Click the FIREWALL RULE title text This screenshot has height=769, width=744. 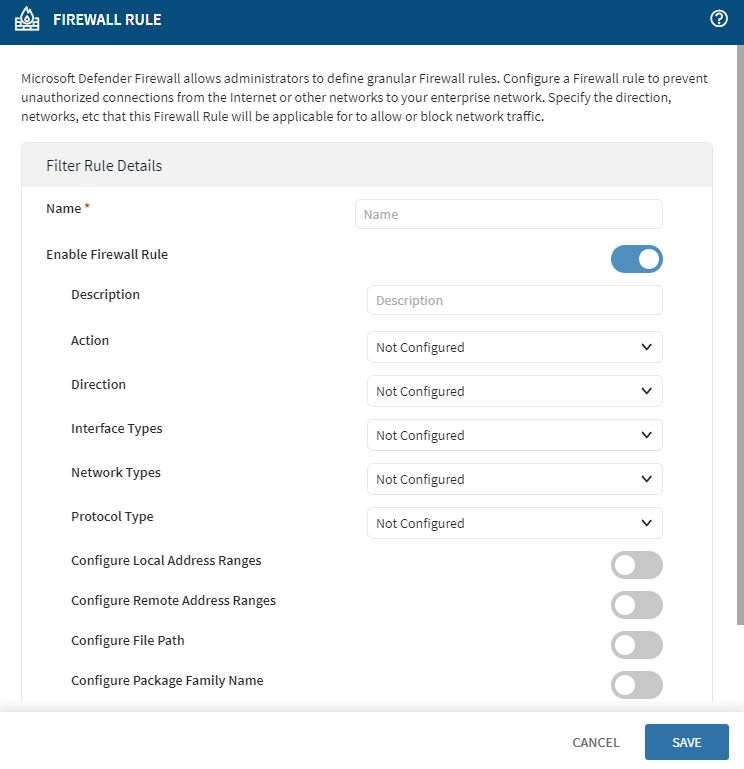[107, 20]
